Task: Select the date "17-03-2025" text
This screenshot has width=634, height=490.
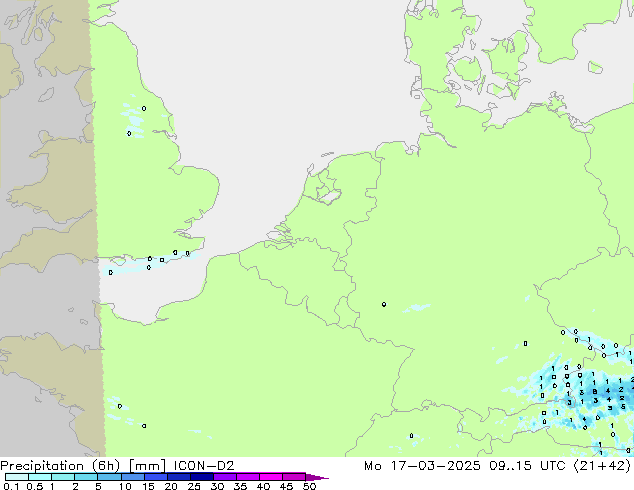Action: tap(435, 466)
